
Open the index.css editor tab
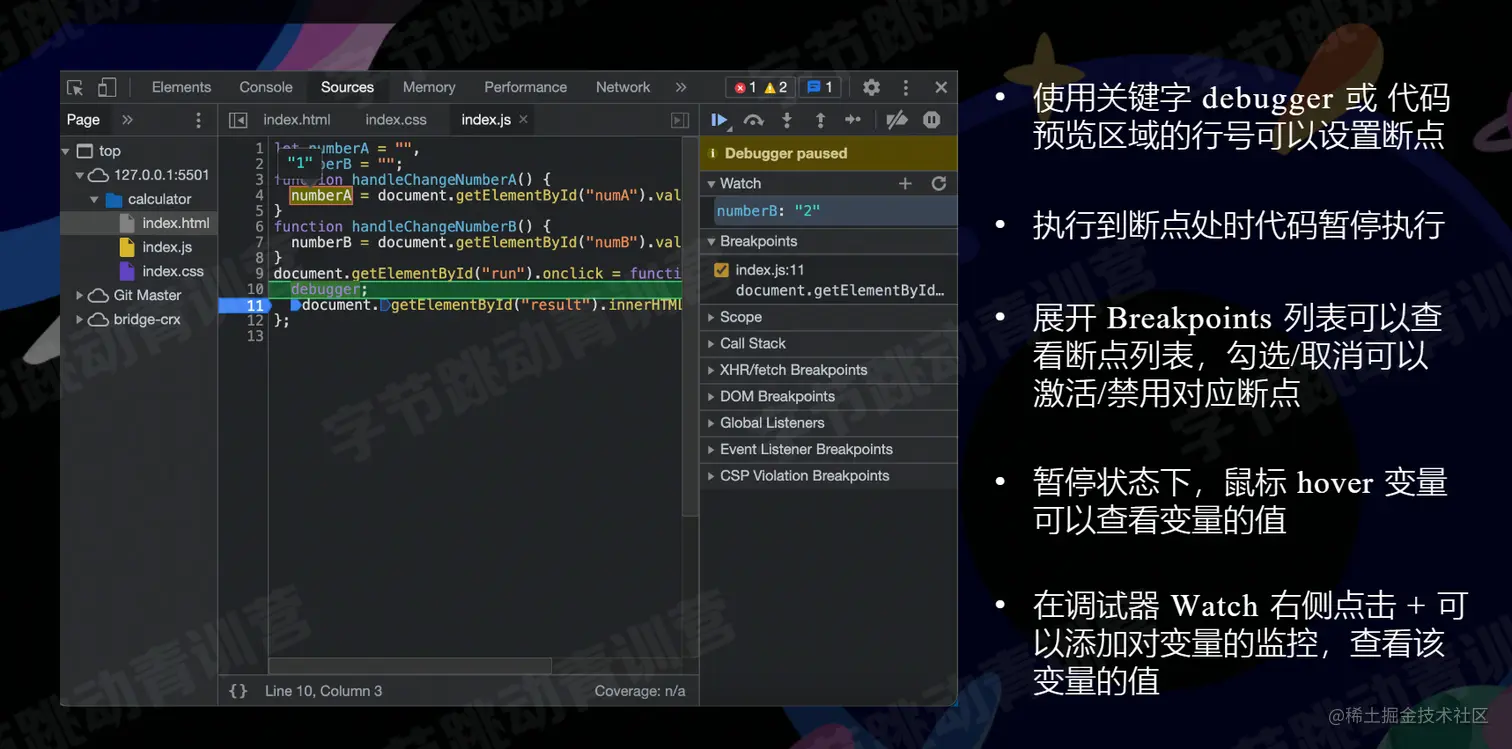(396, 120)
